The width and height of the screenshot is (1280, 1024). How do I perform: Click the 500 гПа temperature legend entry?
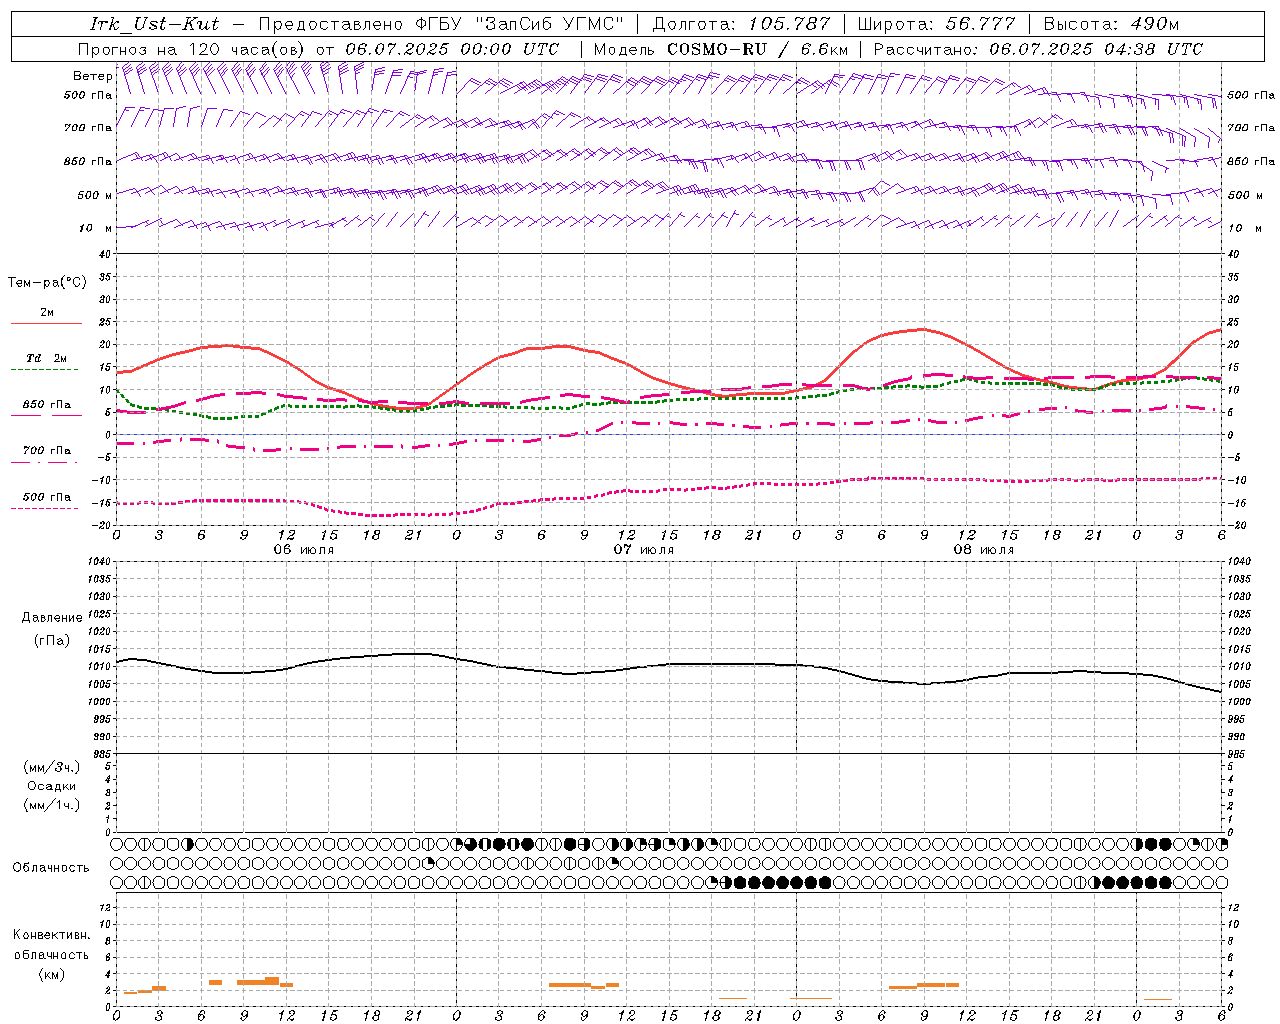pos(47,497)
